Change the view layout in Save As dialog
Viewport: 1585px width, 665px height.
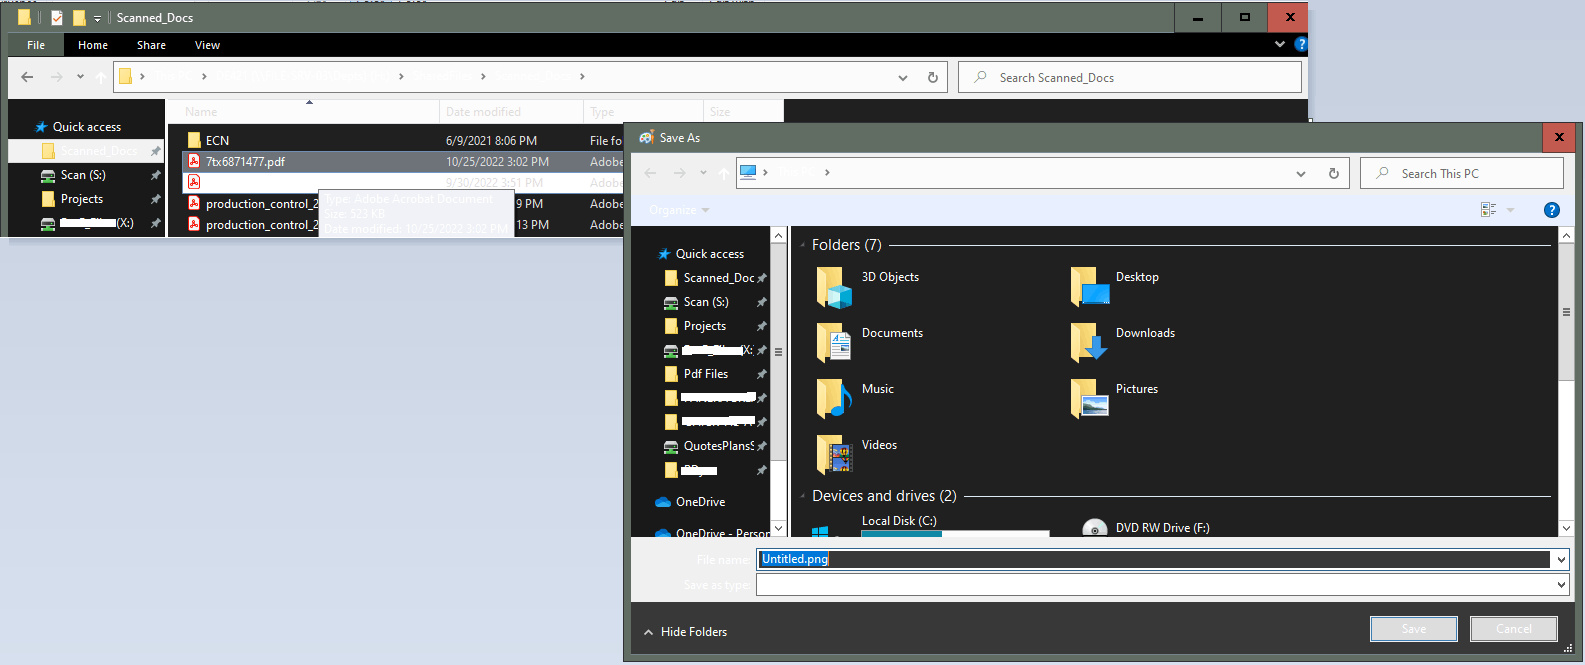click(x=1488, y=210)
